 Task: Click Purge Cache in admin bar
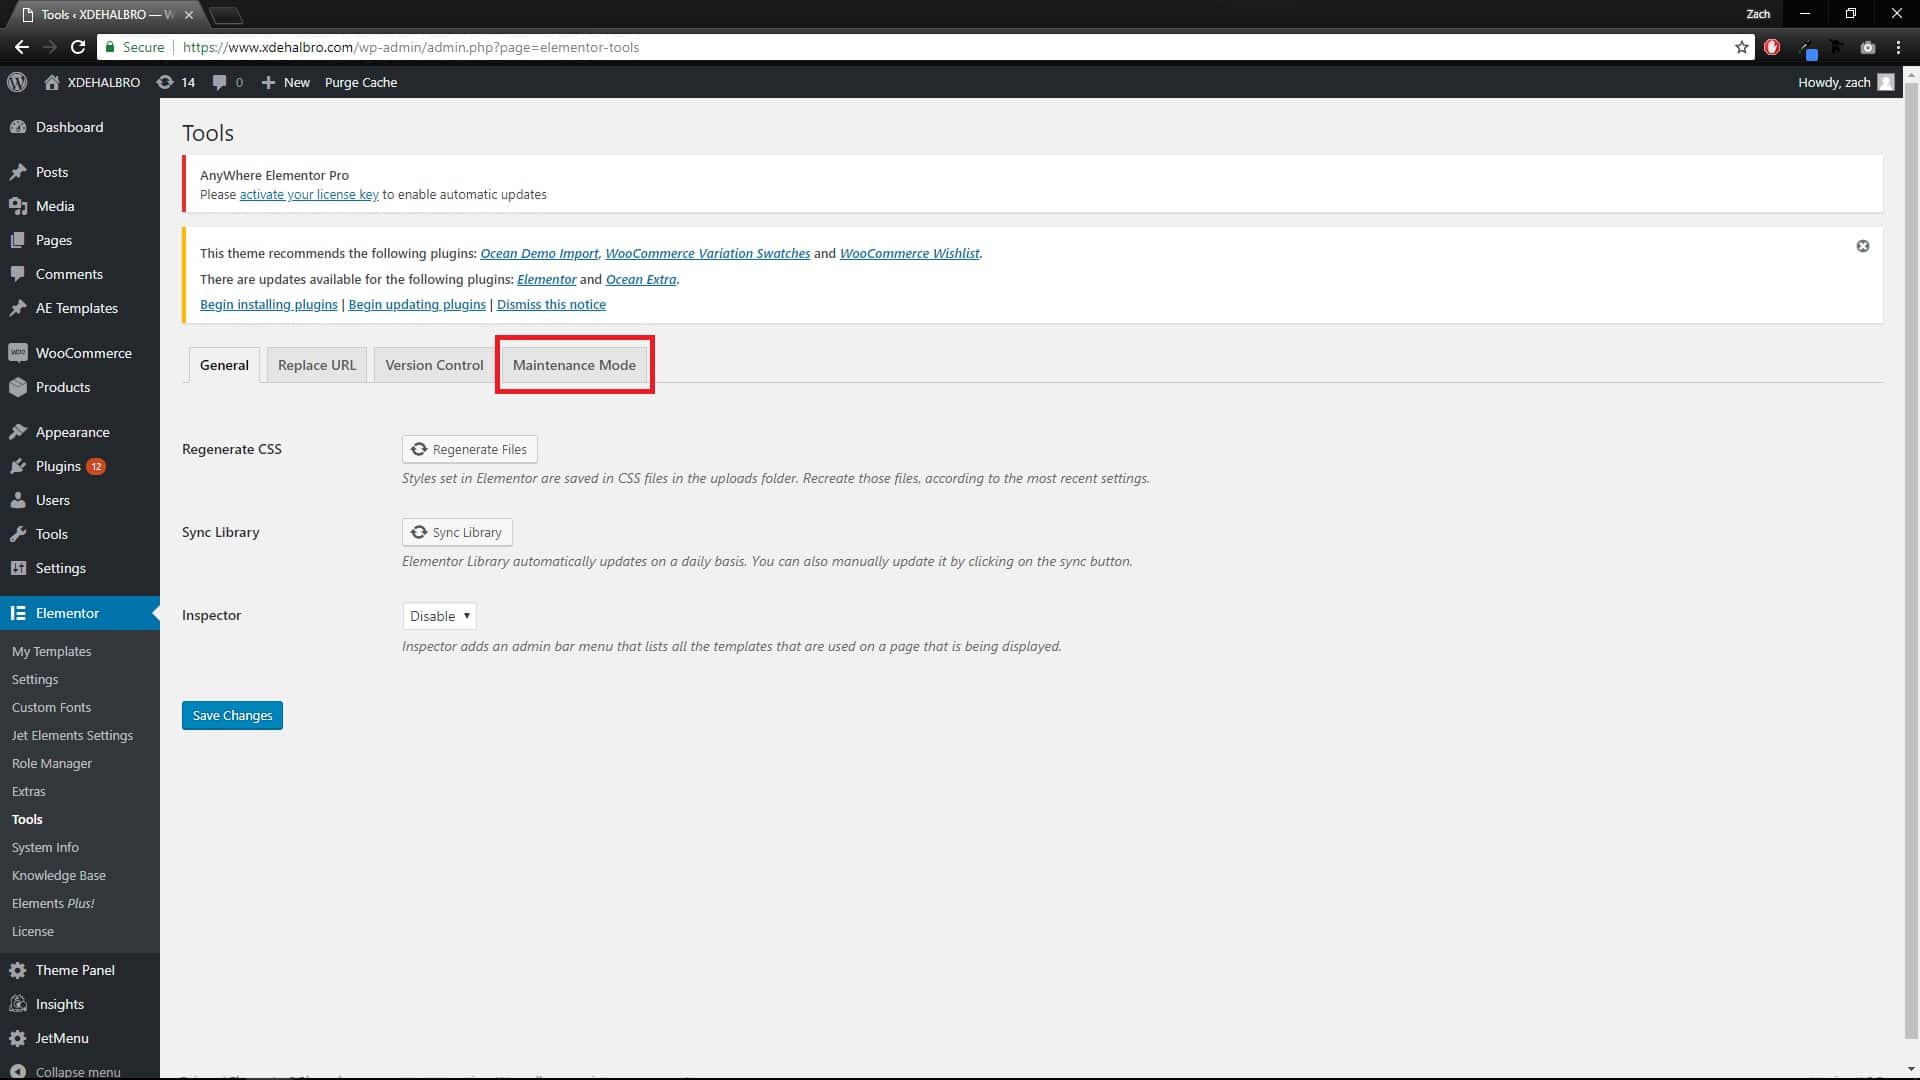tap(361, 82)
